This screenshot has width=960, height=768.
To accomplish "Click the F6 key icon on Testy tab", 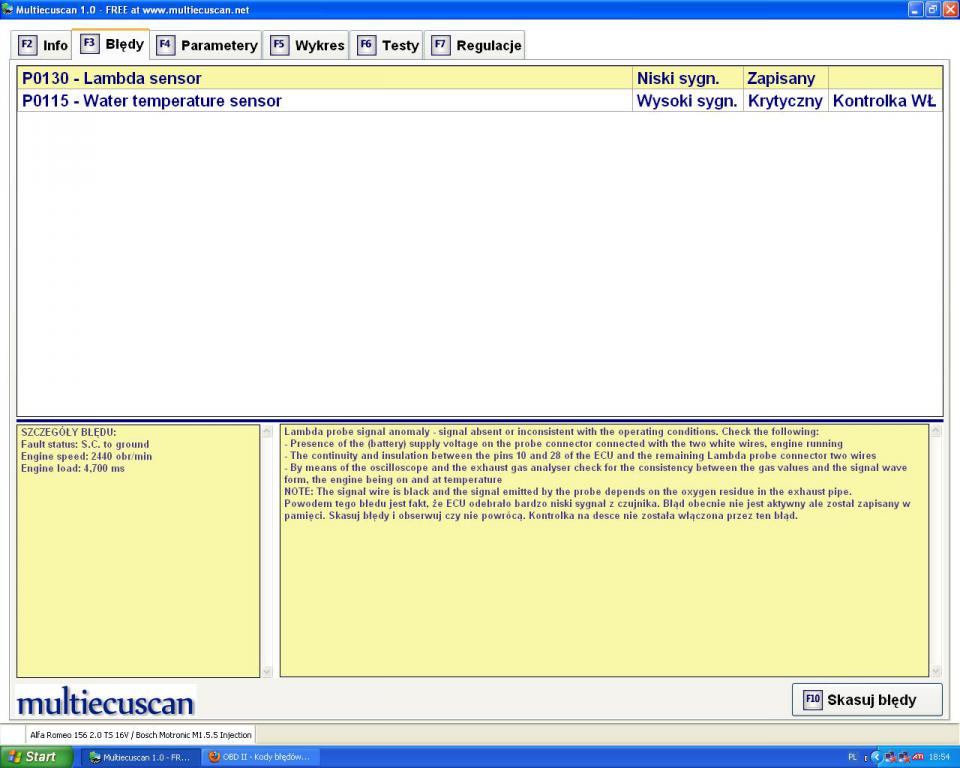I will pos(366,45).
